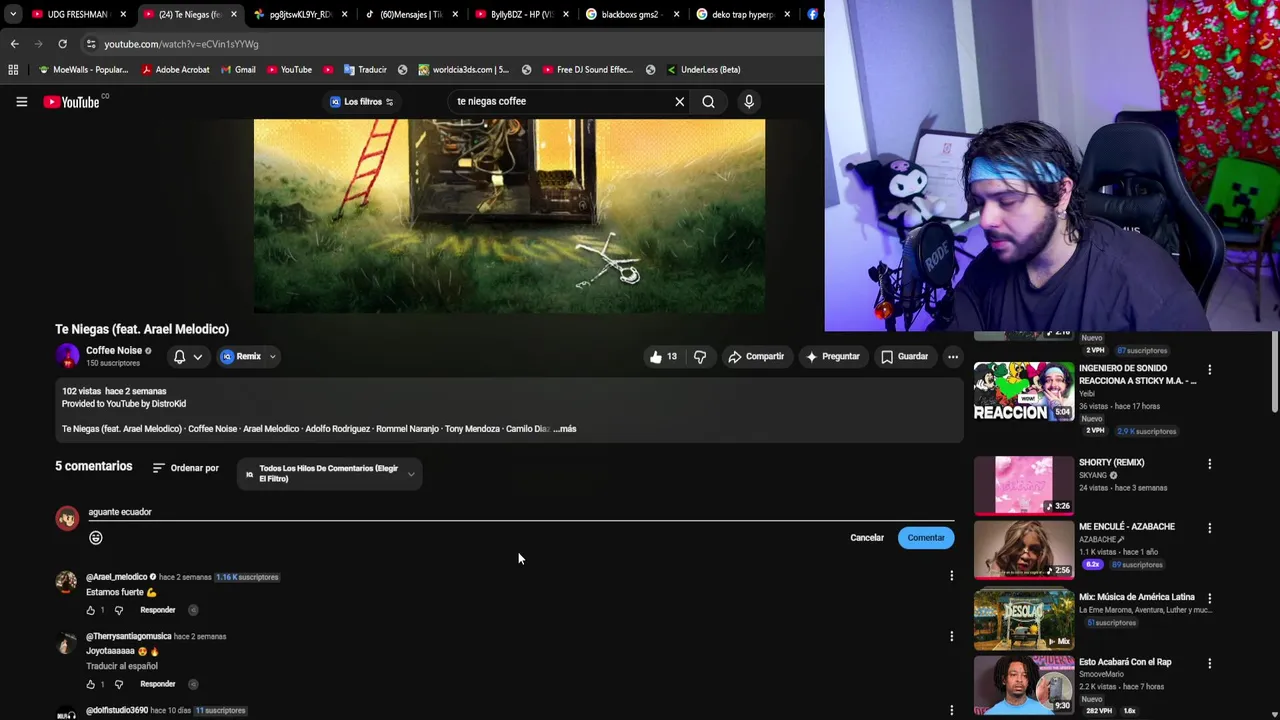Viewport: 1280px width, 720px height.
Task: Click the Remix button
Action: pos(242,356)
